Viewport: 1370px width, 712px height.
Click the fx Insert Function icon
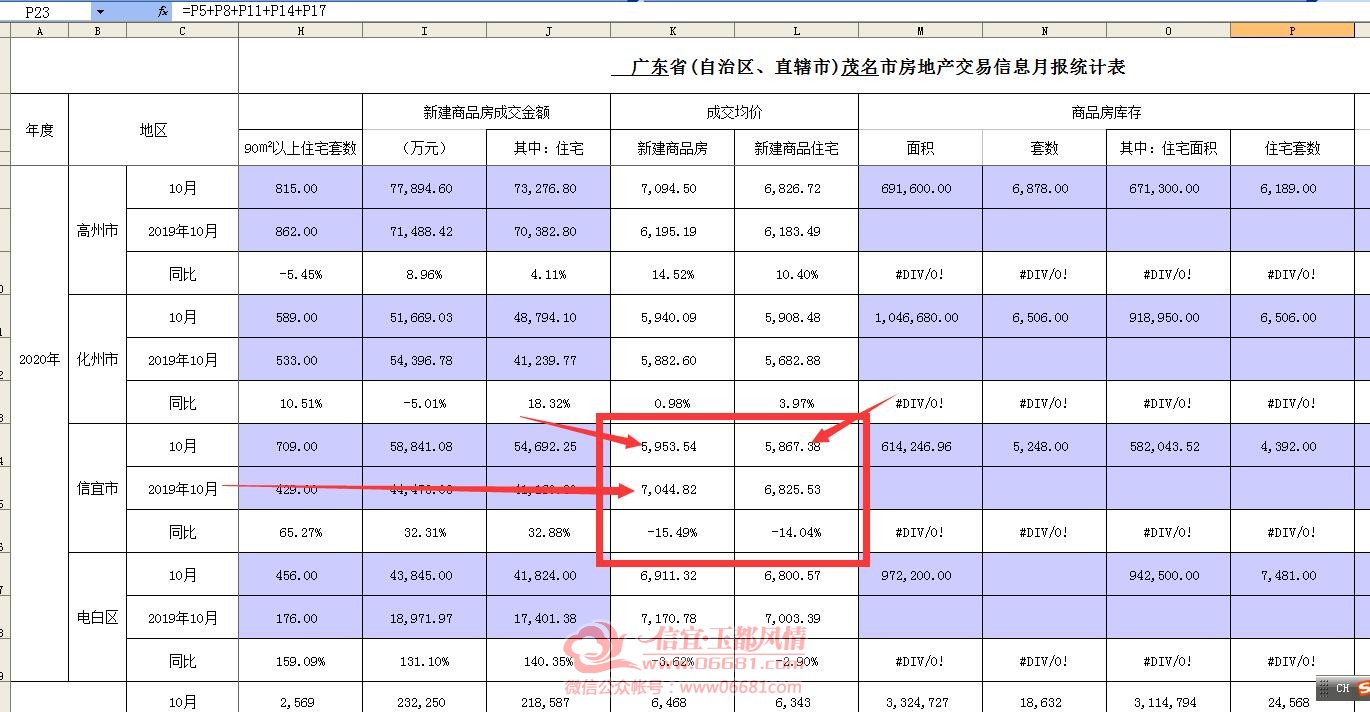click(x=163, y=11)
